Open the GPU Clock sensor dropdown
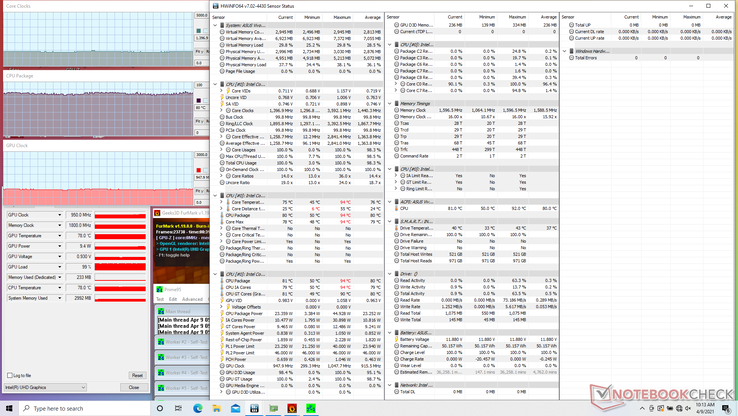 click(60, 215)
